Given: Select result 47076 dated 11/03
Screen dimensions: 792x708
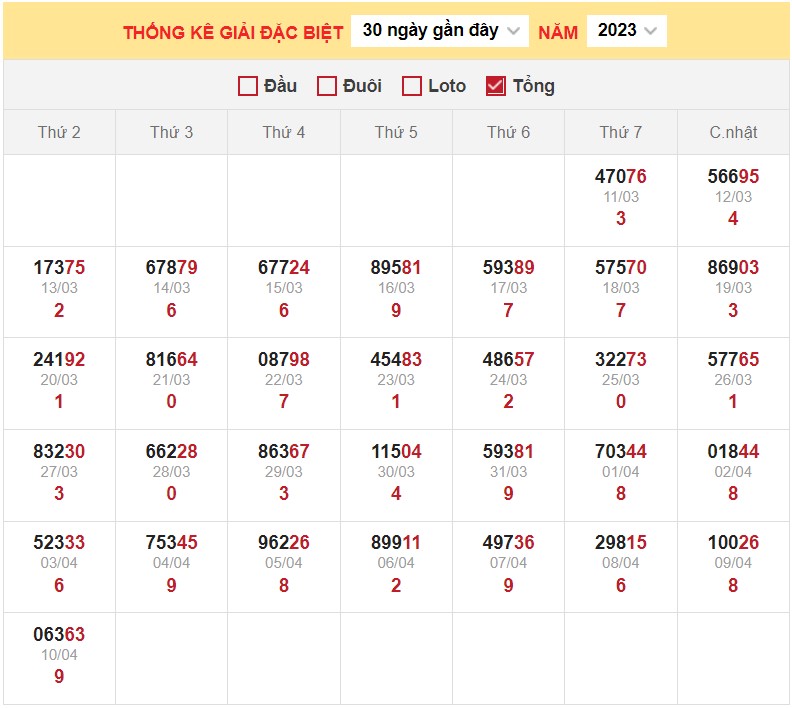Looking at the screenshot, I should point(621,177).
